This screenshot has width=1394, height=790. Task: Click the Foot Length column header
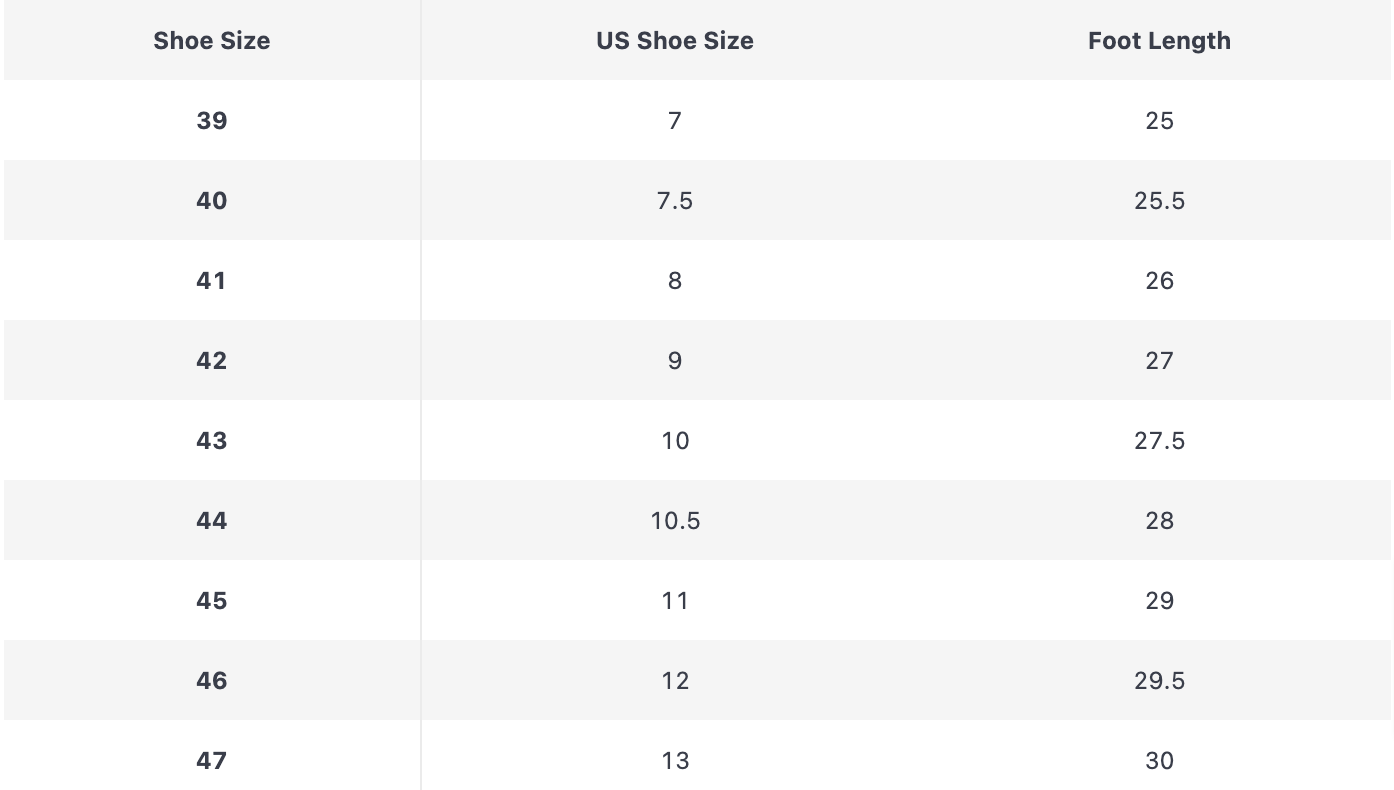click(x=1159, y=41)
